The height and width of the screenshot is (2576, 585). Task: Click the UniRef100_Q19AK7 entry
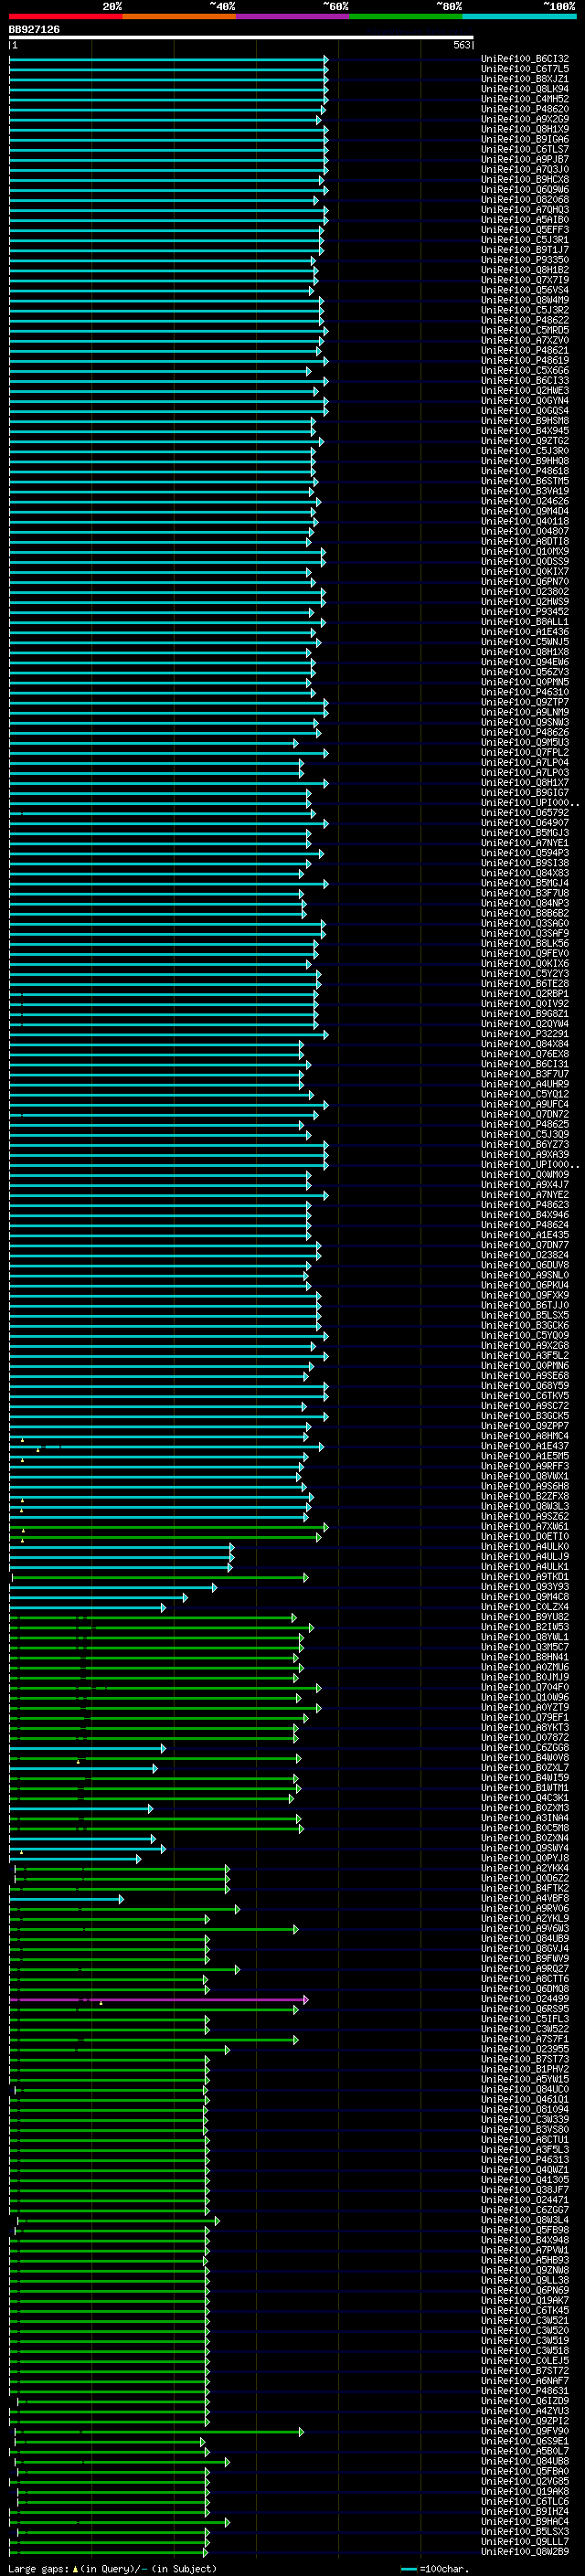click(525, 2300)
